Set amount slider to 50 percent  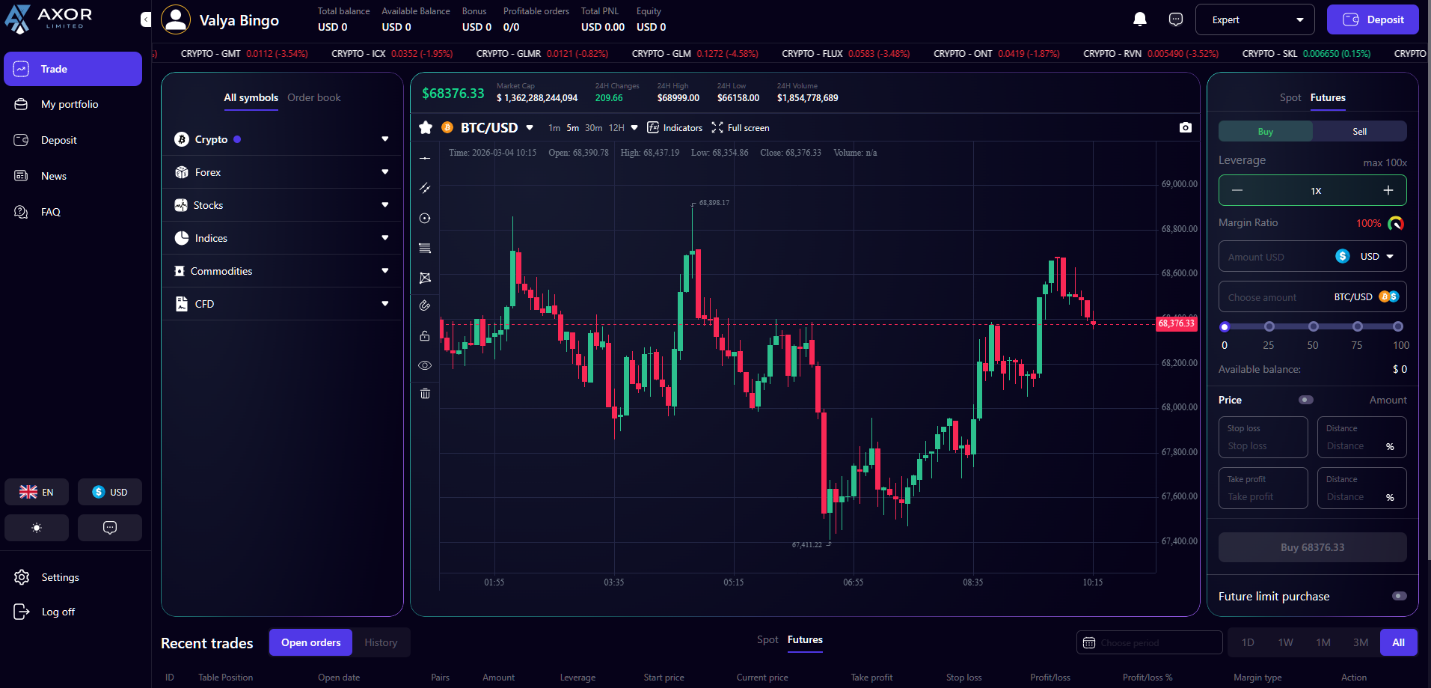coord(1313,327)
